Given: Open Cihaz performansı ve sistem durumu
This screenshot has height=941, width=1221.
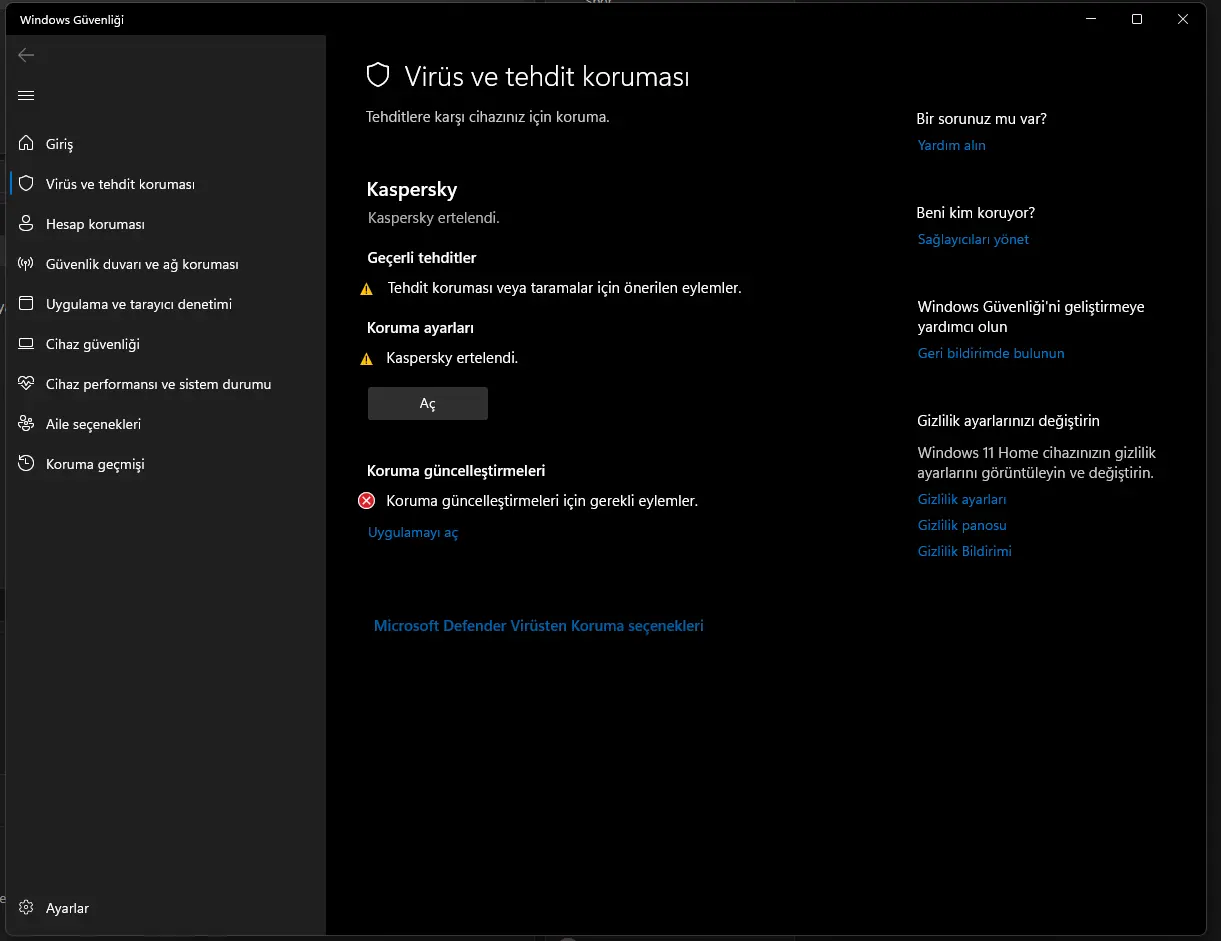Looking at the screenshot, I should point(166,384).
